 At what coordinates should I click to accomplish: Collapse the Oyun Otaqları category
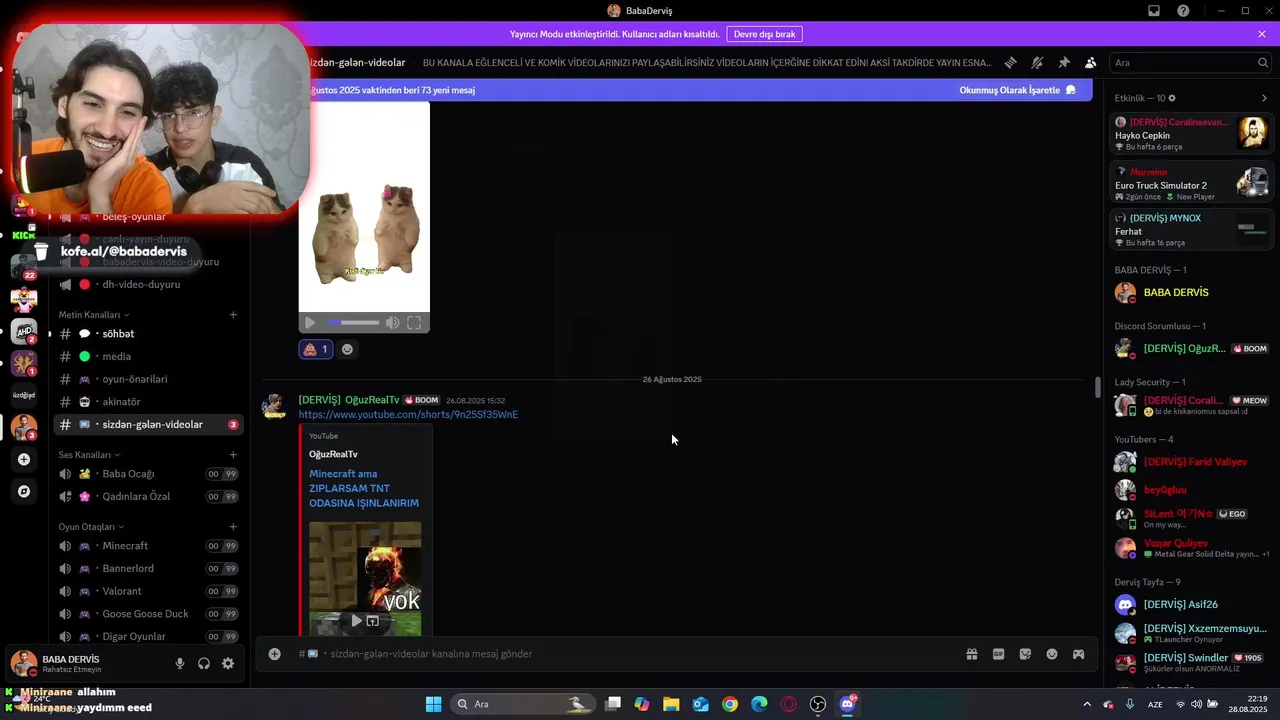pyautogui.click(x=91, y=527)
